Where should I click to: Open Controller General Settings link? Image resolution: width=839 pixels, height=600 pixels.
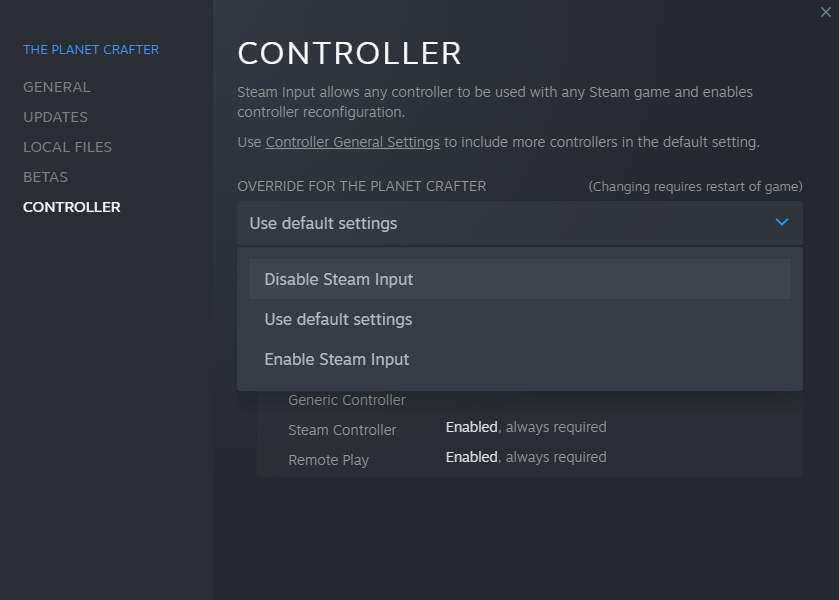(352, 142)
